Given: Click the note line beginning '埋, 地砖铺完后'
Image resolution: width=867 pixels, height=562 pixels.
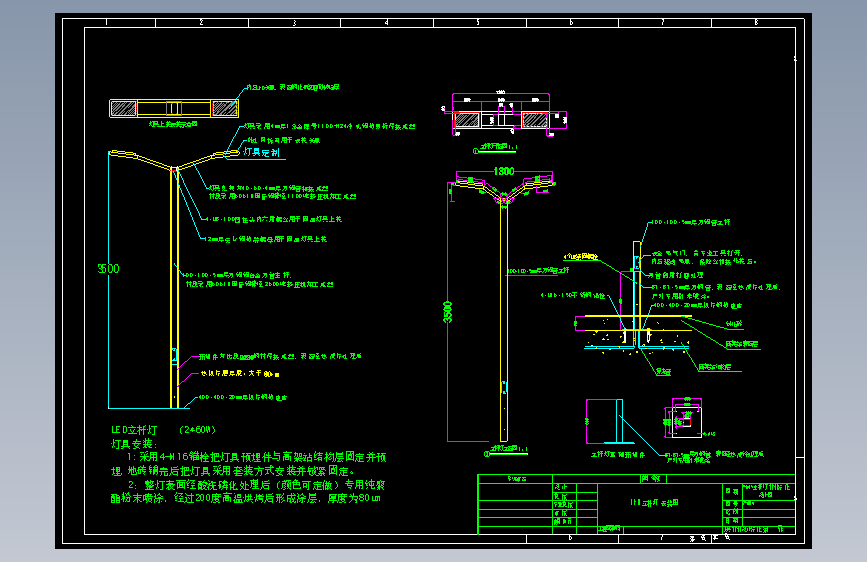Looking at the screenshot, I should pos(233,471).
